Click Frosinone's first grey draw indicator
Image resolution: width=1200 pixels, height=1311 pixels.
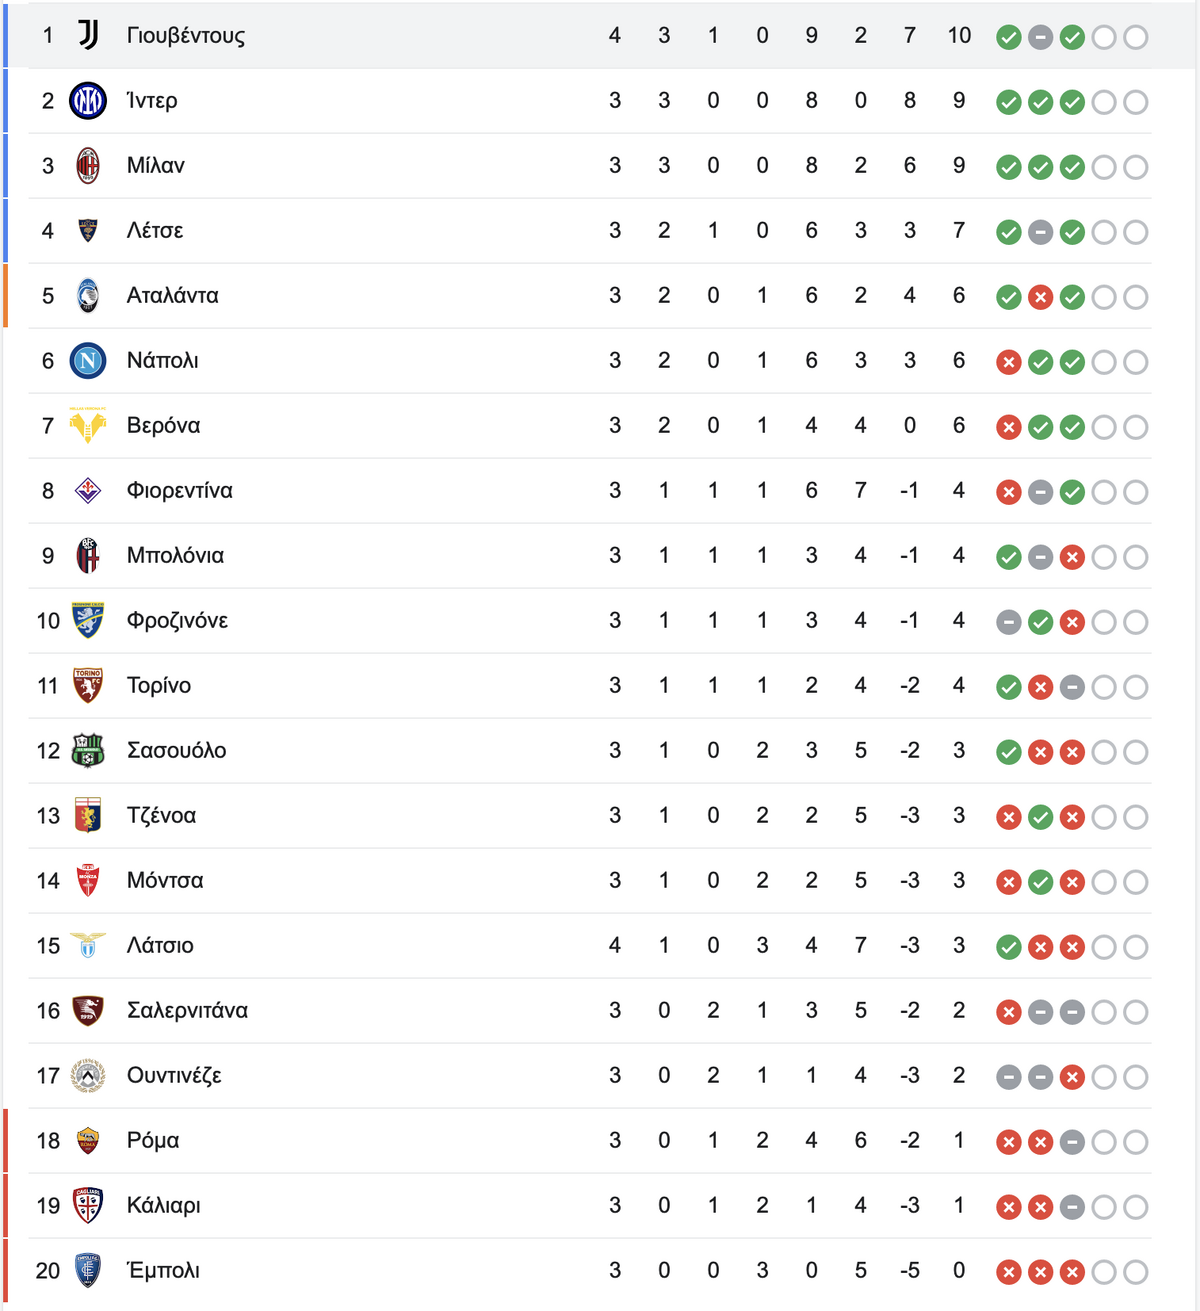(x=1009, y=623)
